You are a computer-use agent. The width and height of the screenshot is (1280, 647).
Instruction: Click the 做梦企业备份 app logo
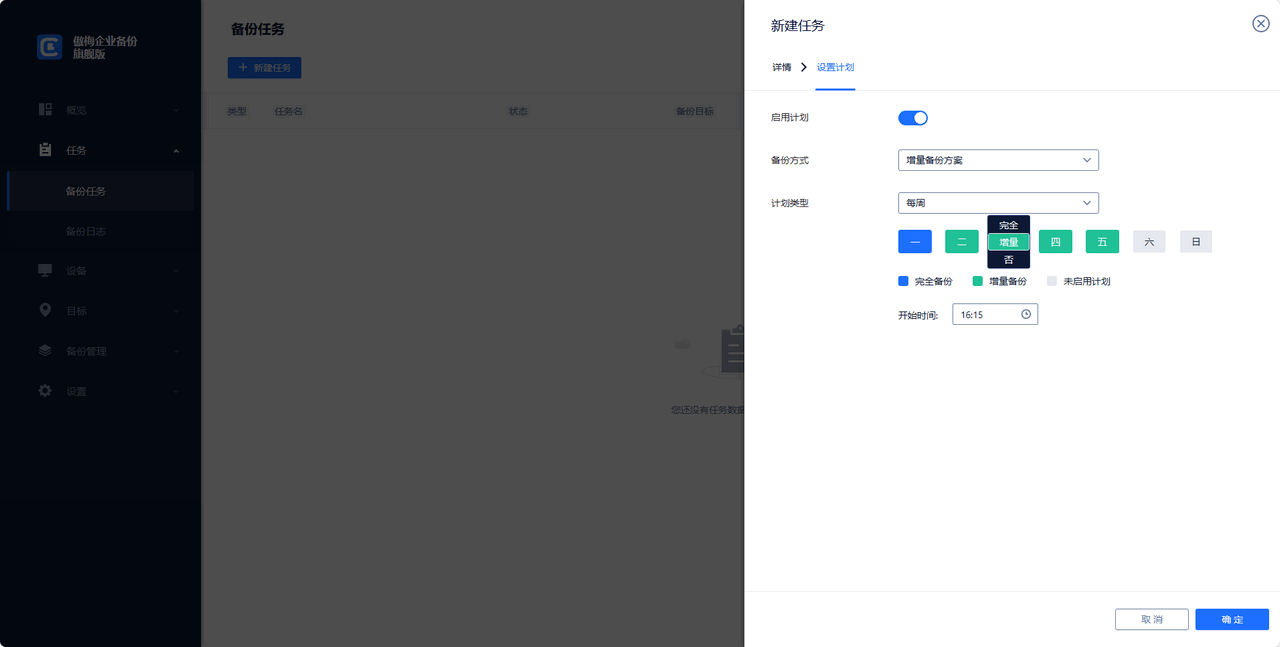point(48,47)
